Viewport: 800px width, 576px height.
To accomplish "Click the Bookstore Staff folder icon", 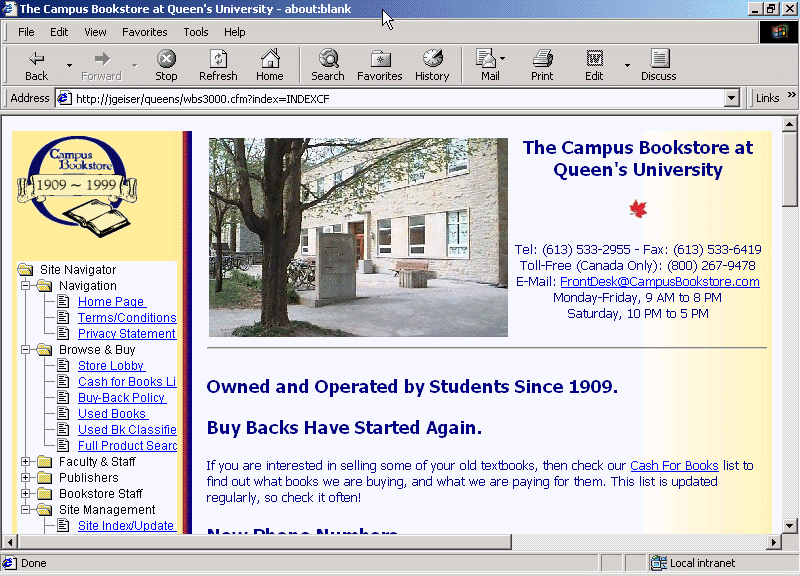I will click(x=45, y=493).
